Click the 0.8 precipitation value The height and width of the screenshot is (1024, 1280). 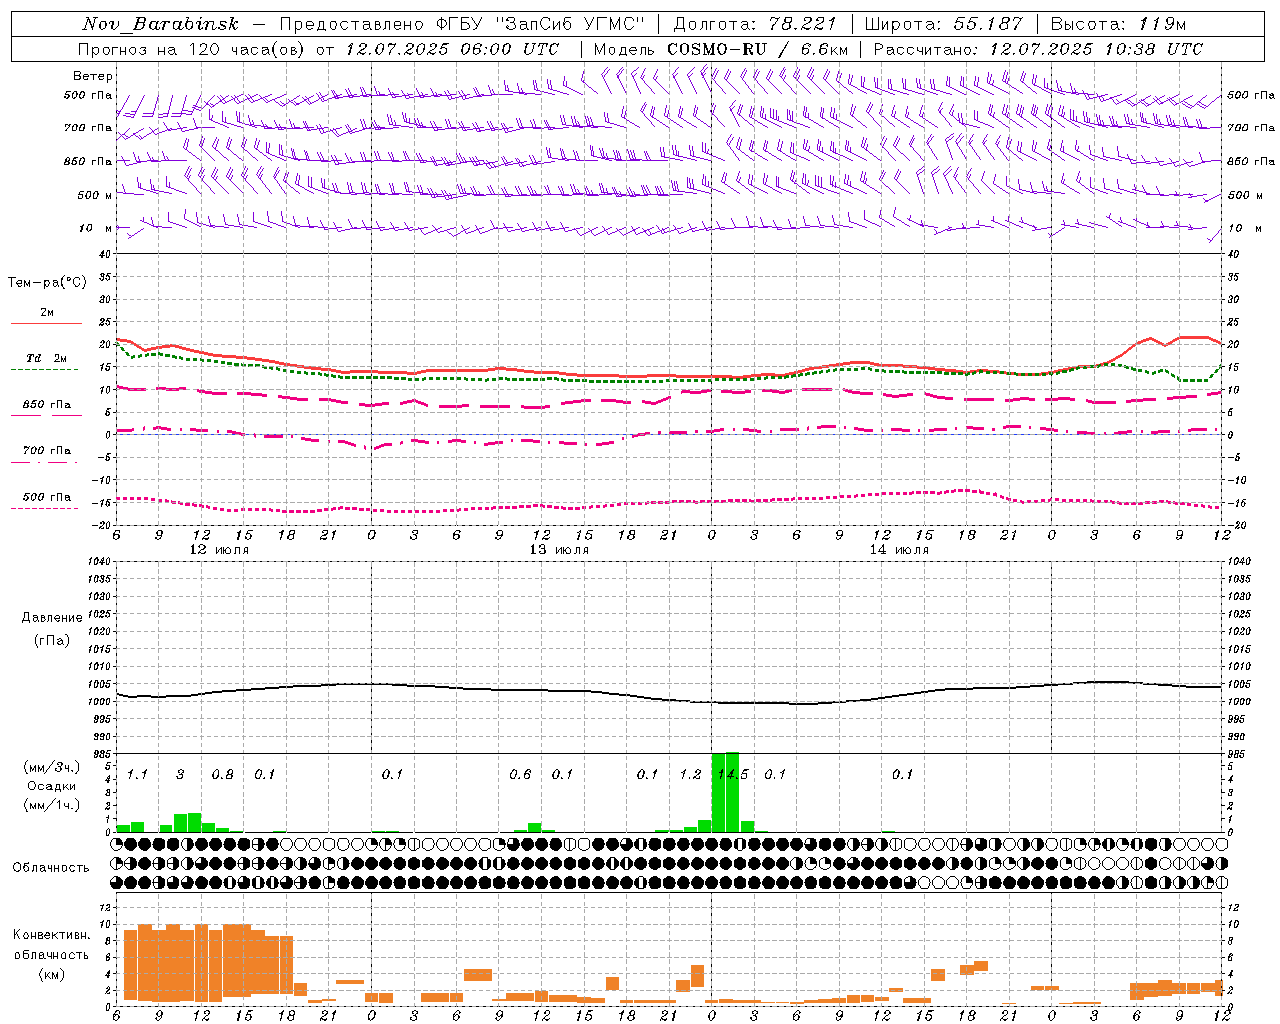tap(223, 774)
